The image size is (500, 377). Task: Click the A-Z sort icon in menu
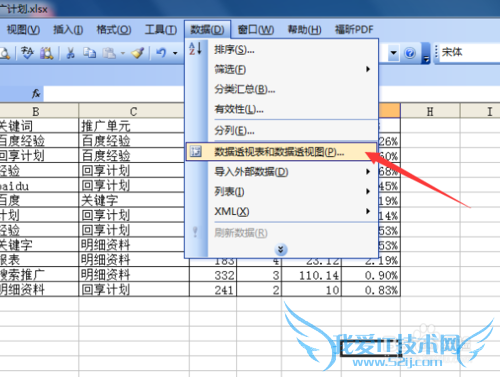[x=196, y=49]
